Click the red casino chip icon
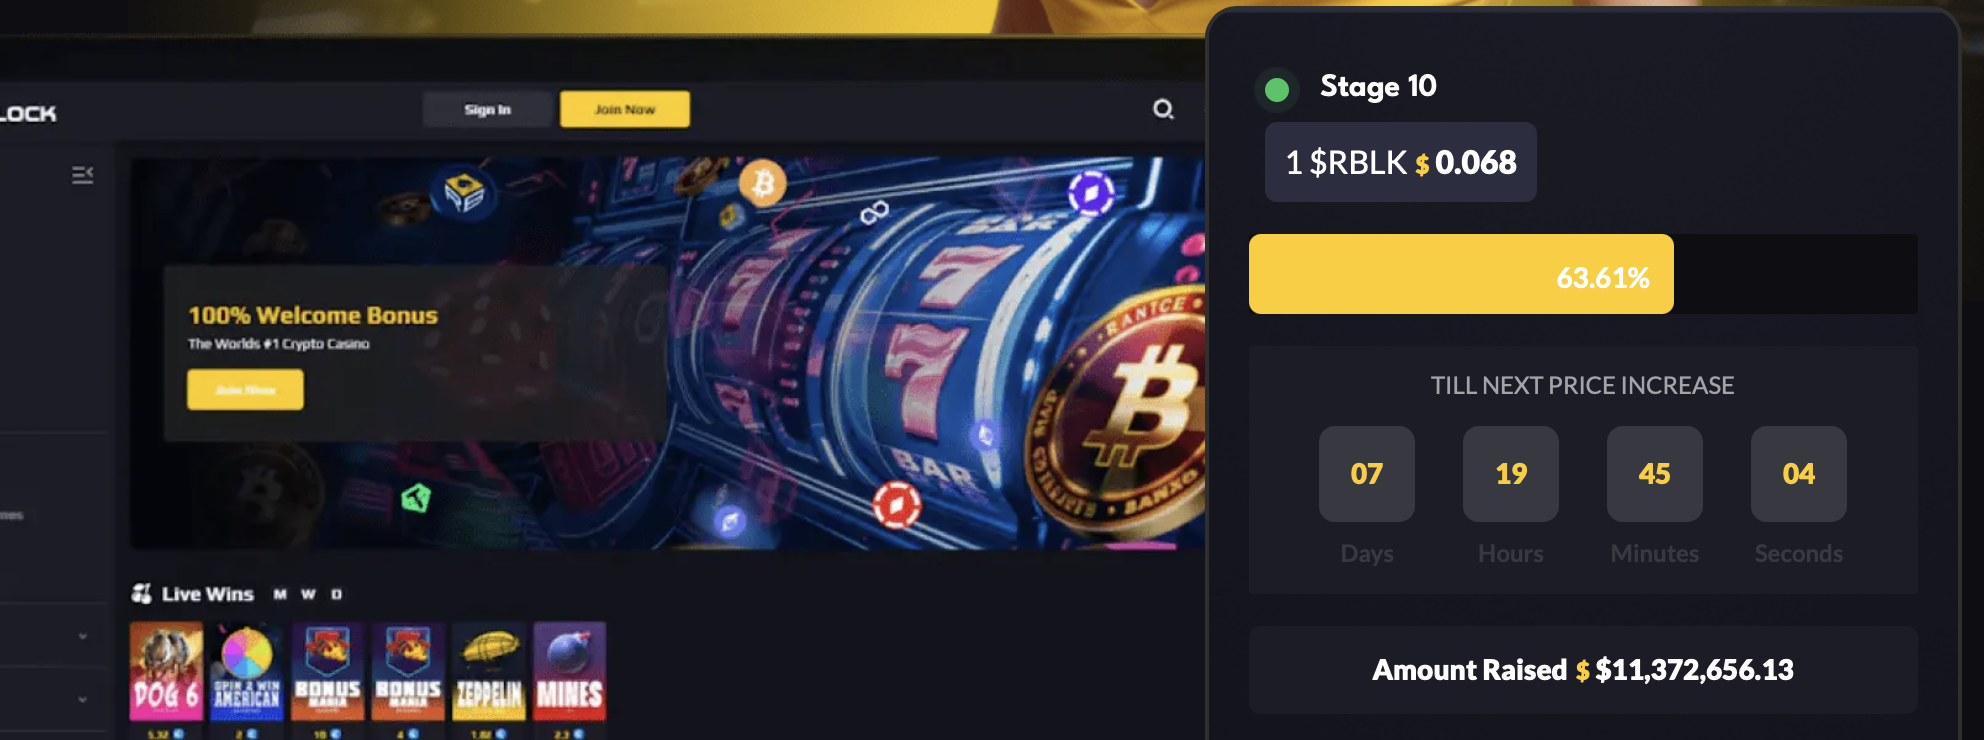 point(897,505)
